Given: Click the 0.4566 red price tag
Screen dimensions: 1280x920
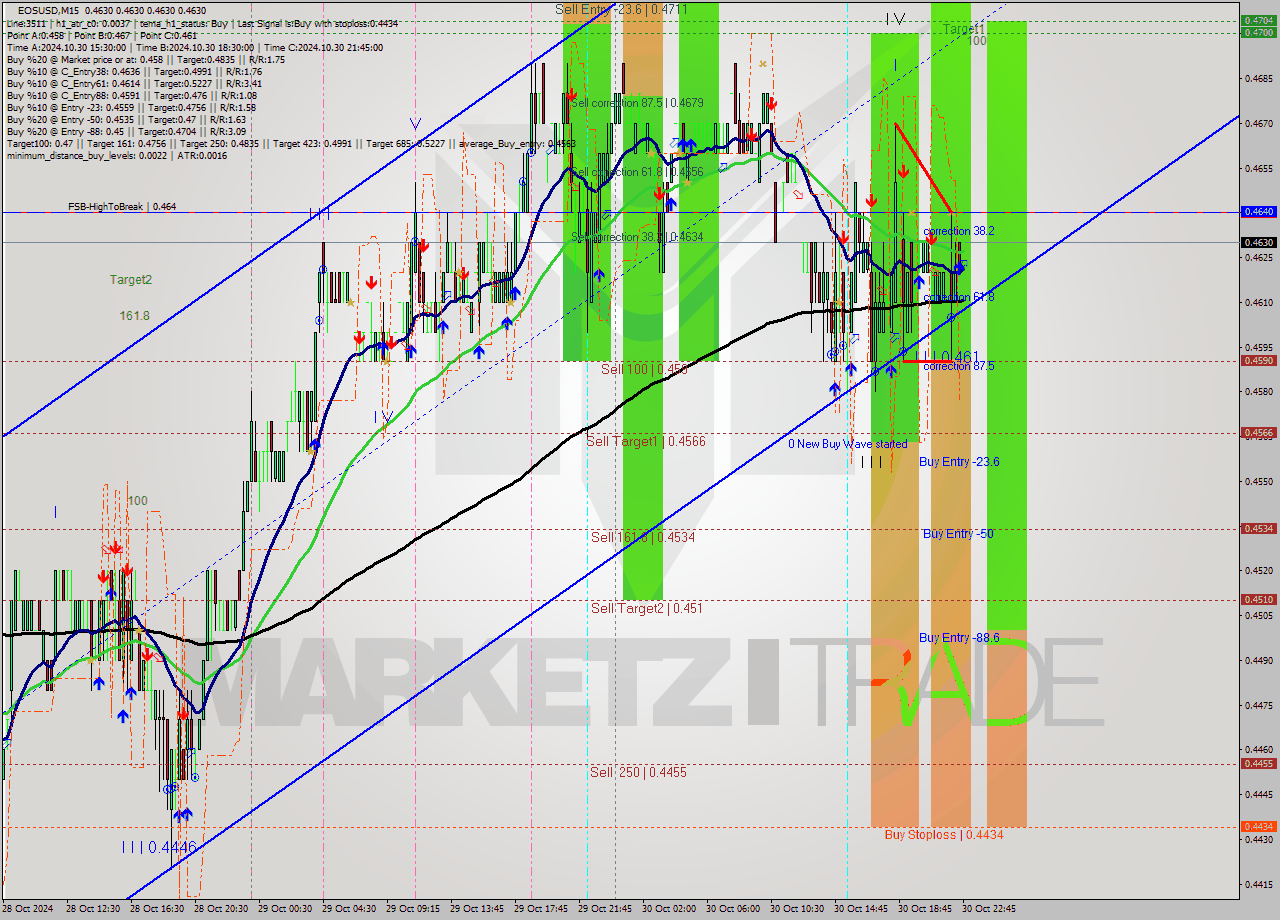Looking at the screenshot, I should [x=1258, y=433].
